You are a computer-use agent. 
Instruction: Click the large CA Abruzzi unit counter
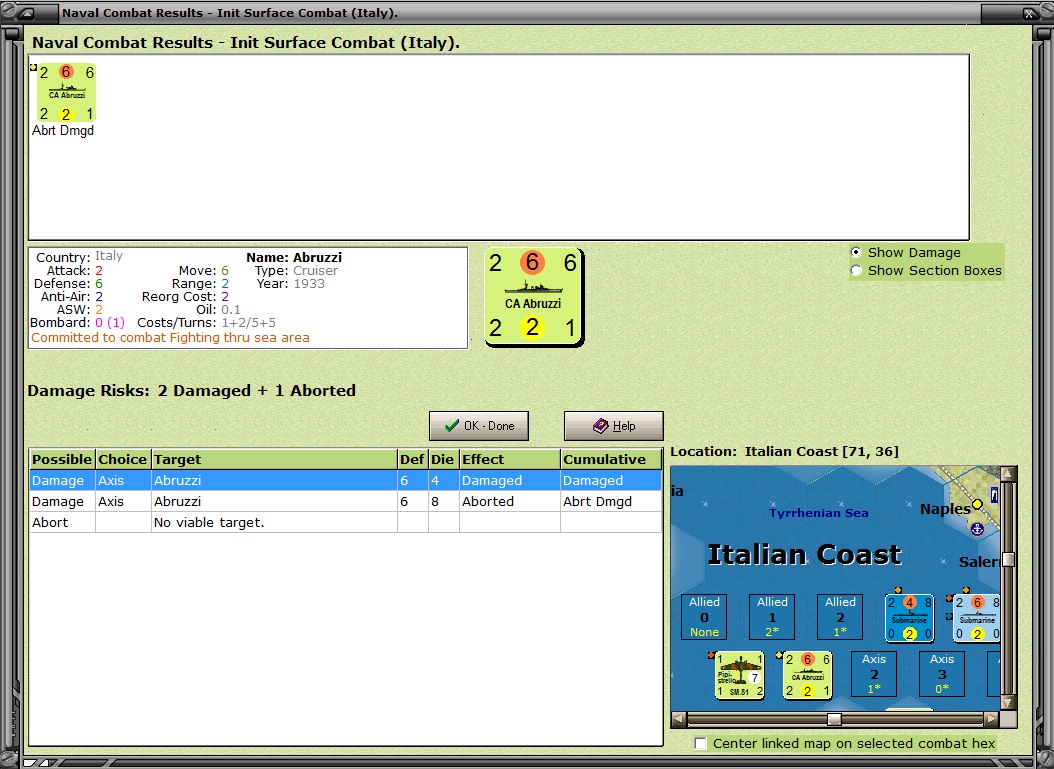point(534,297)
